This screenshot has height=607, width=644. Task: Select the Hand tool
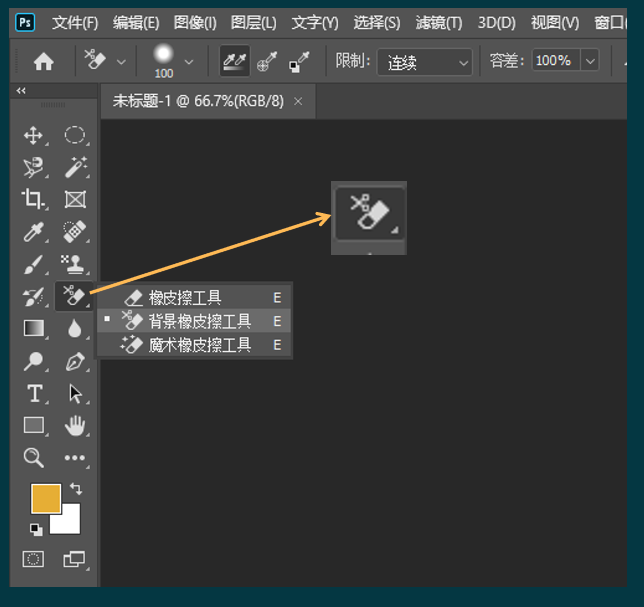tap(74, 425)
